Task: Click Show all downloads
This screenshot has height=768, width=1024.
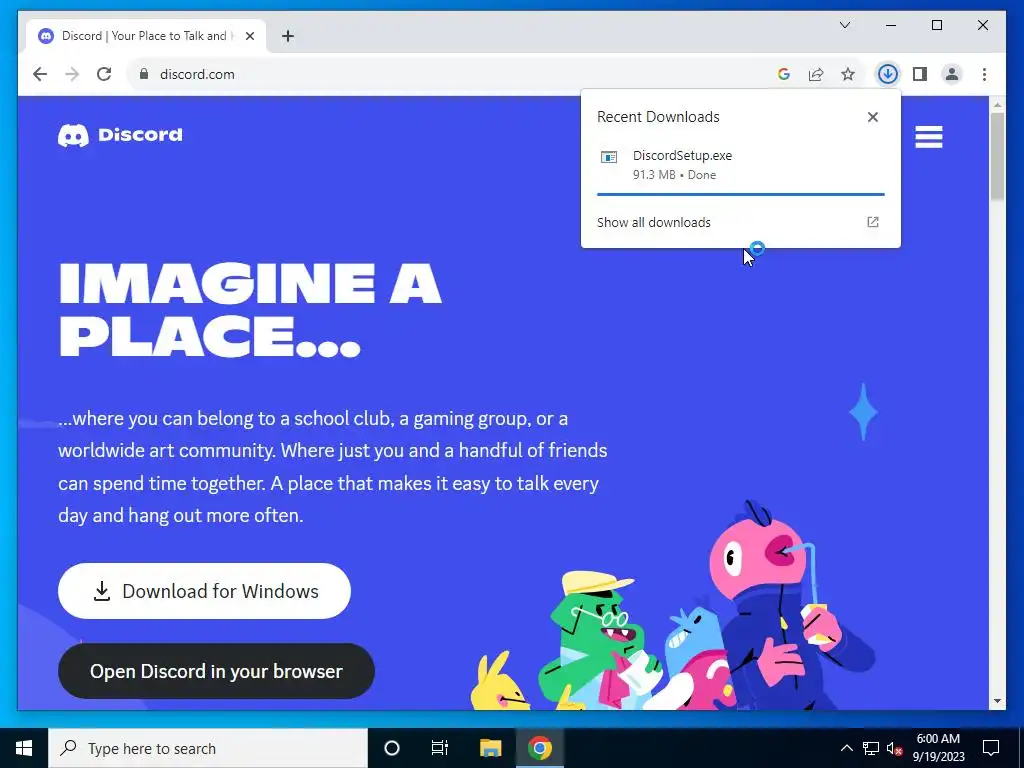Action: pos(654,222)
